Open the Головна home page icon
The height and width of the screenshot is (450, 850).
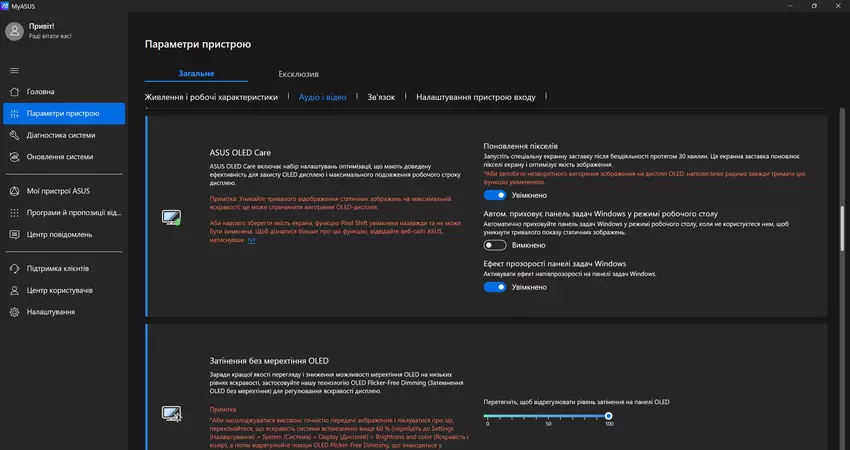14,92
